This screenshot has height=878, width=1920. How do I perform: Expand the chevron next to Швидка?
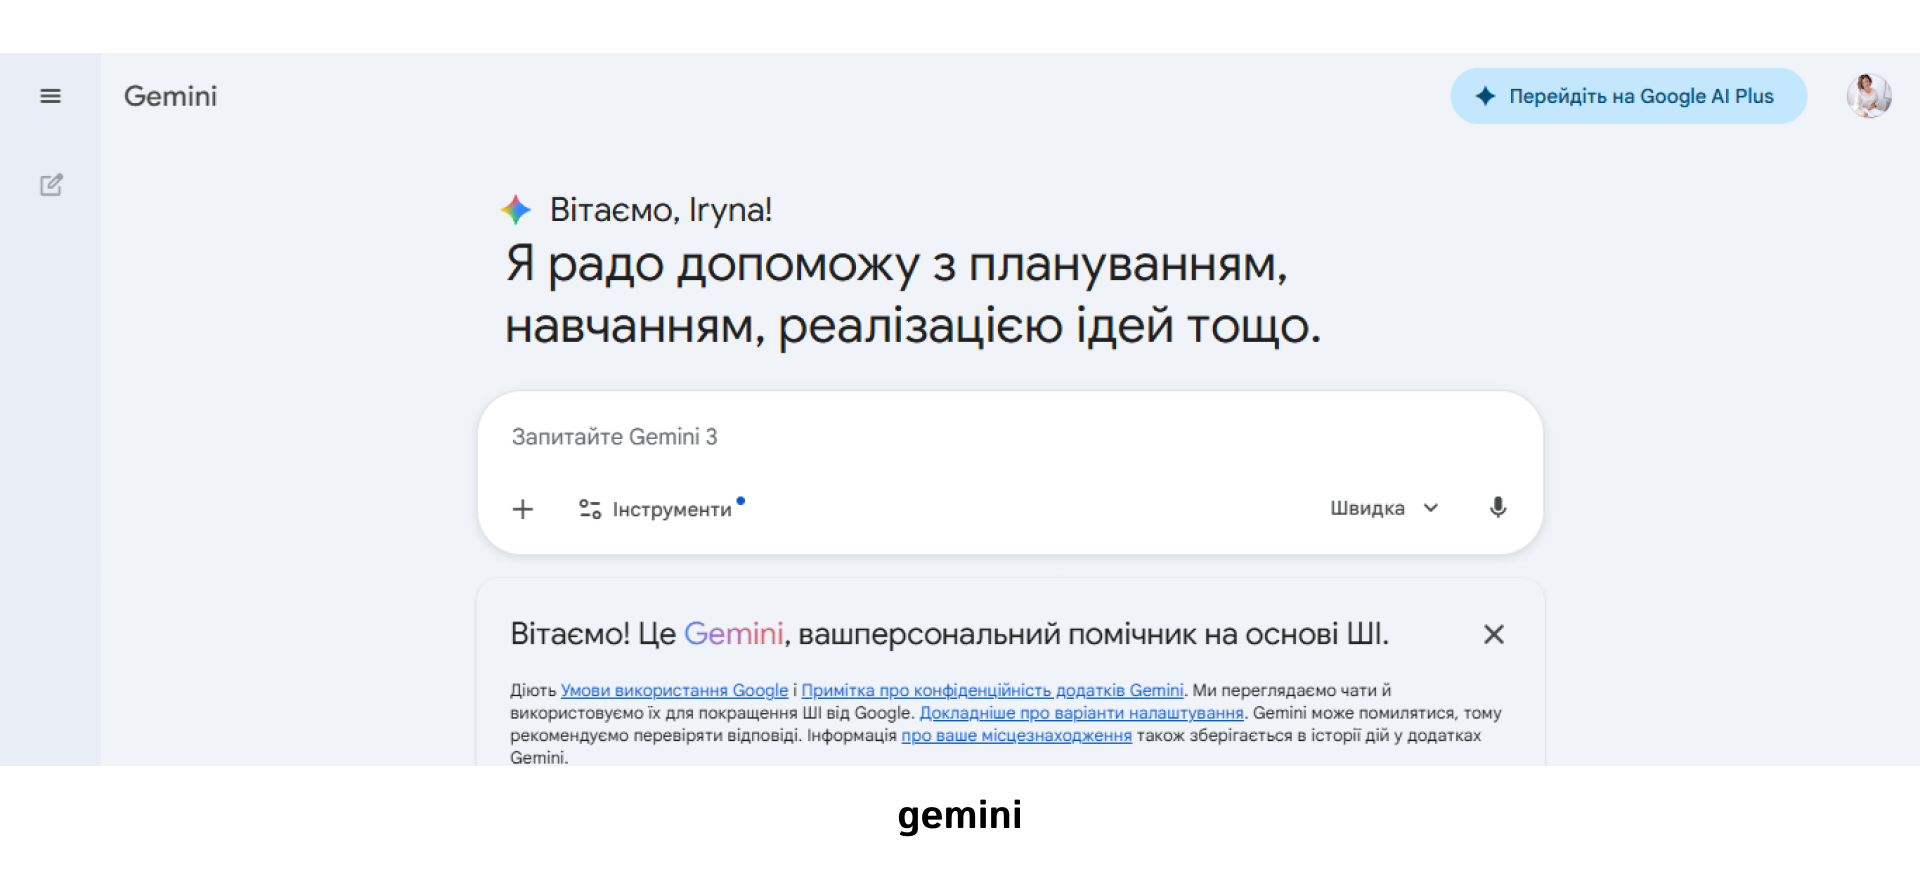pyautogui.click(x=1430, y=508)
